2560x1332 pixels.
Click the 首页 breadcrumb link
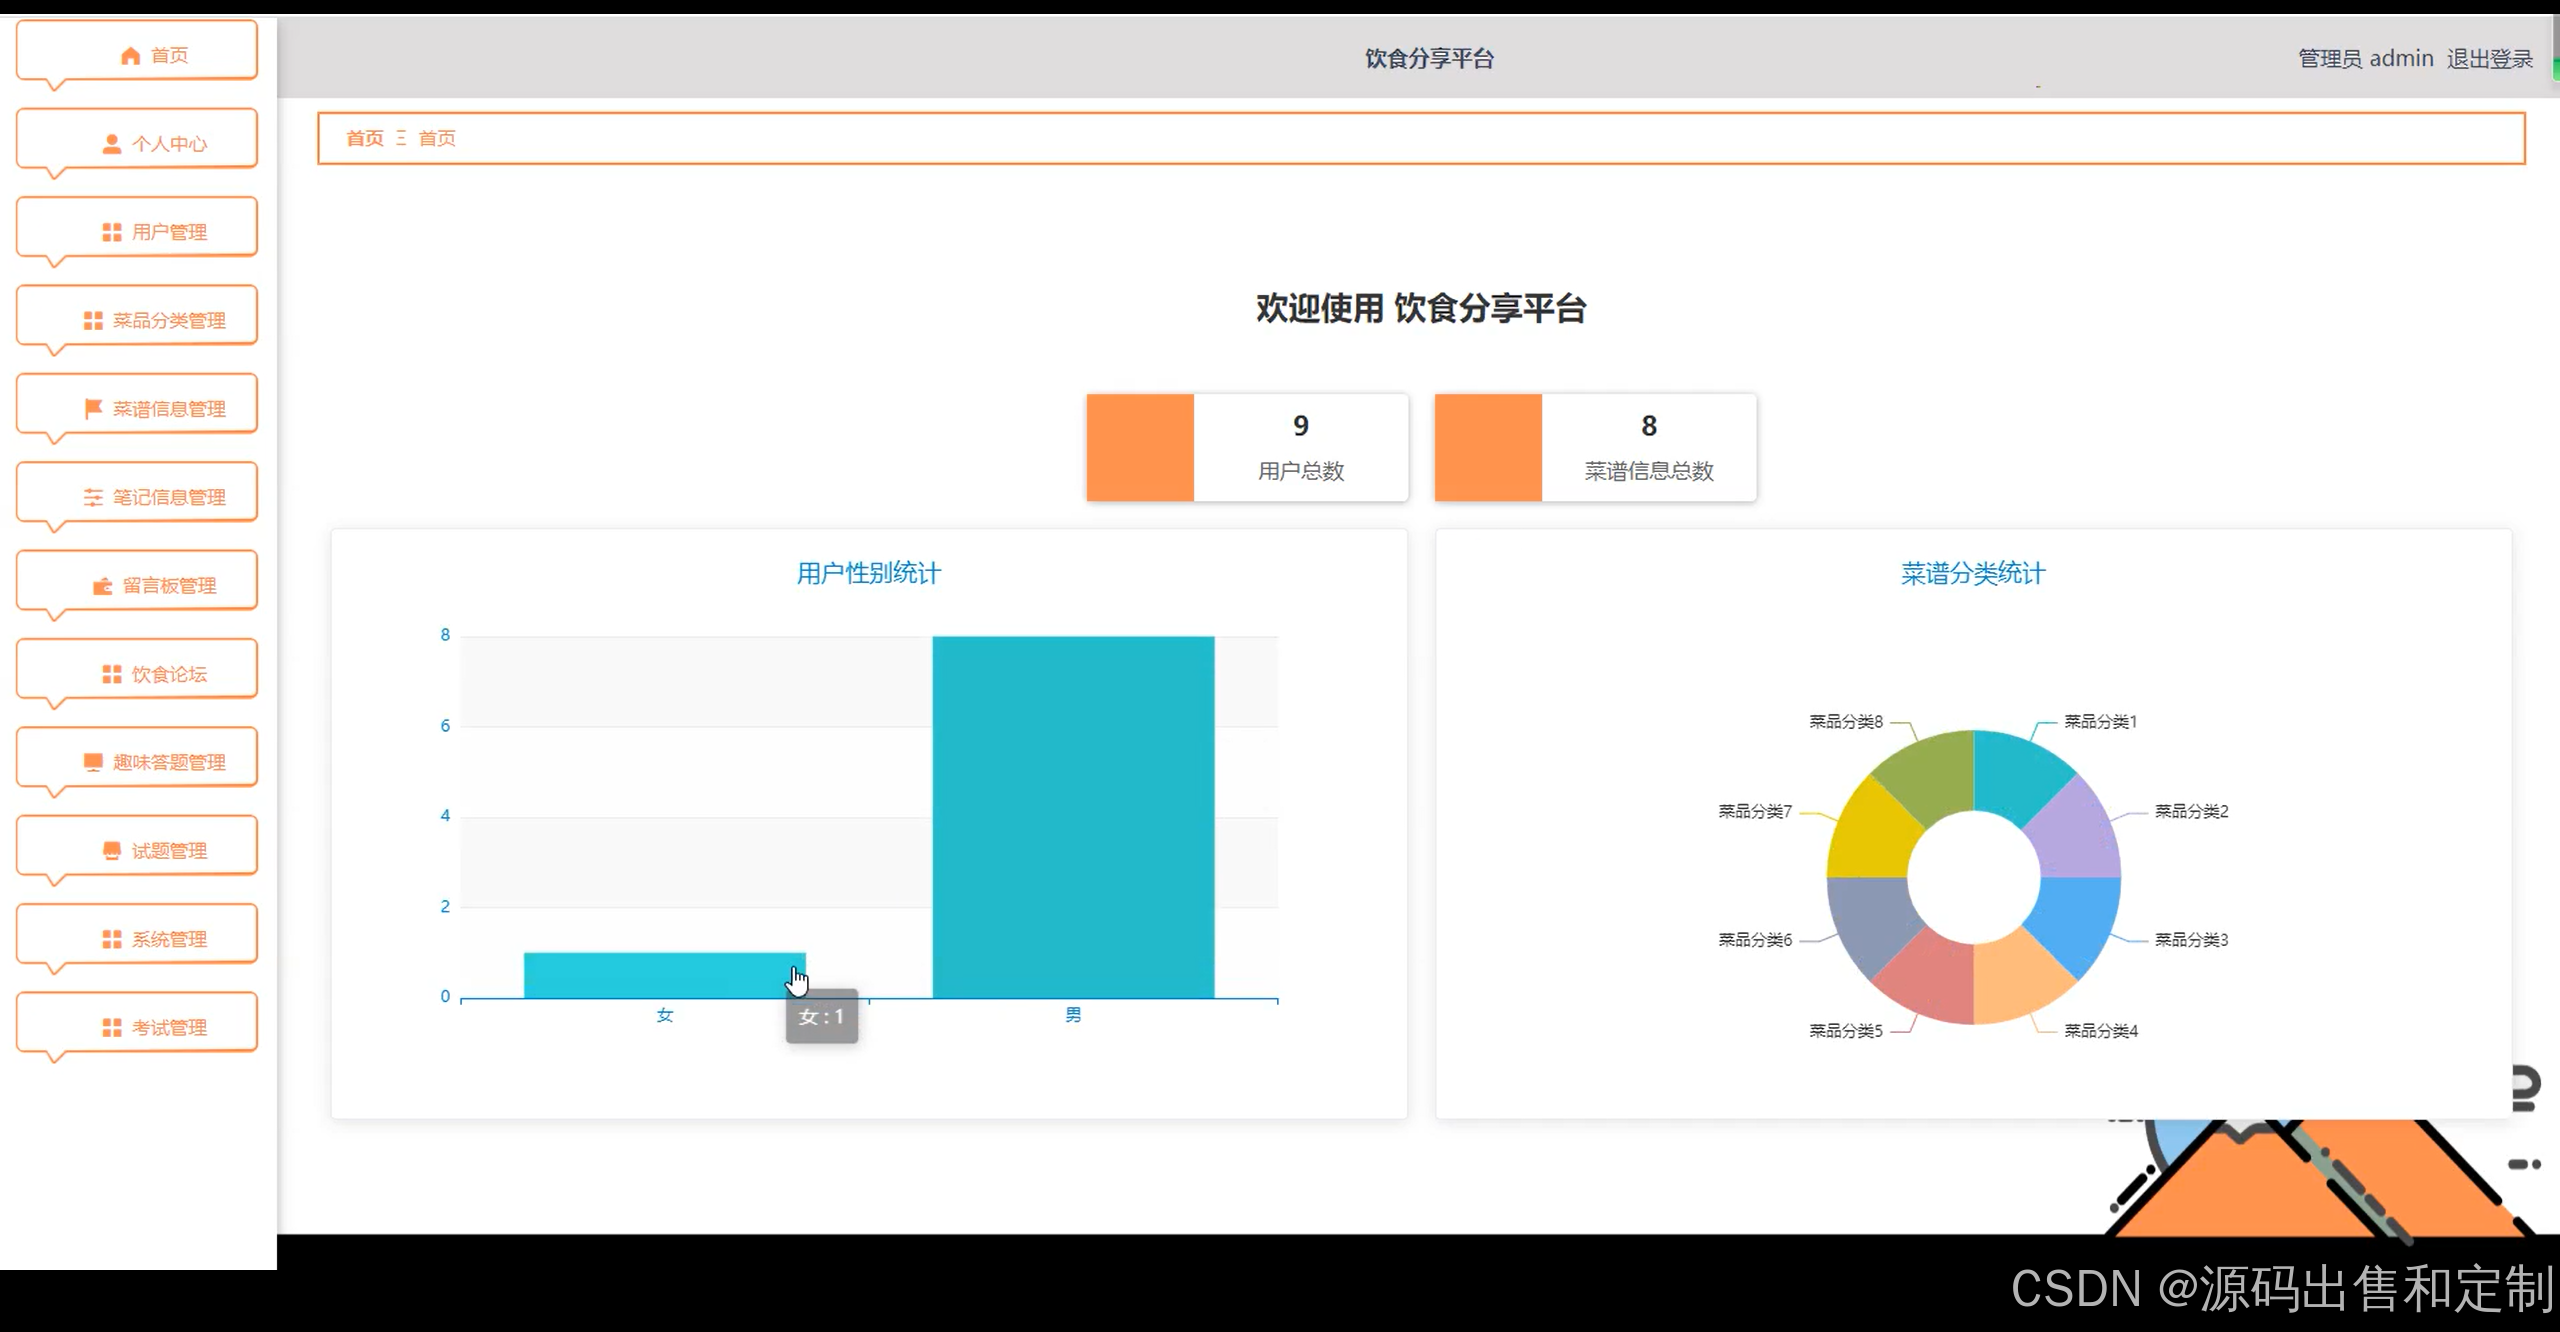click(x=365, y=138)
